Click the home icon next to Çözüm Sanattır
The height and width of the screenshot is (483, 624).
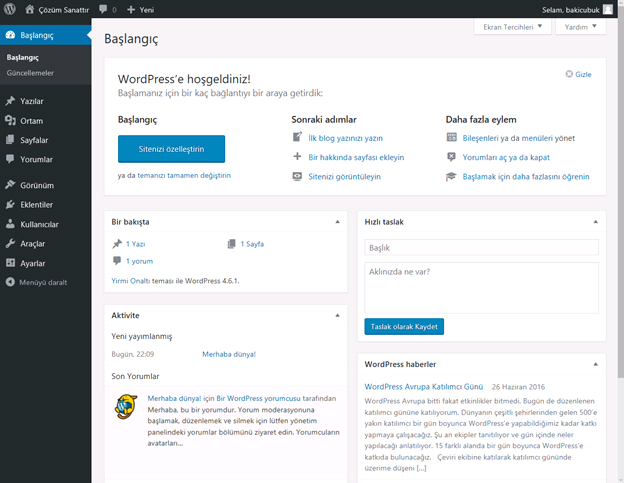(x=29, y=9)
